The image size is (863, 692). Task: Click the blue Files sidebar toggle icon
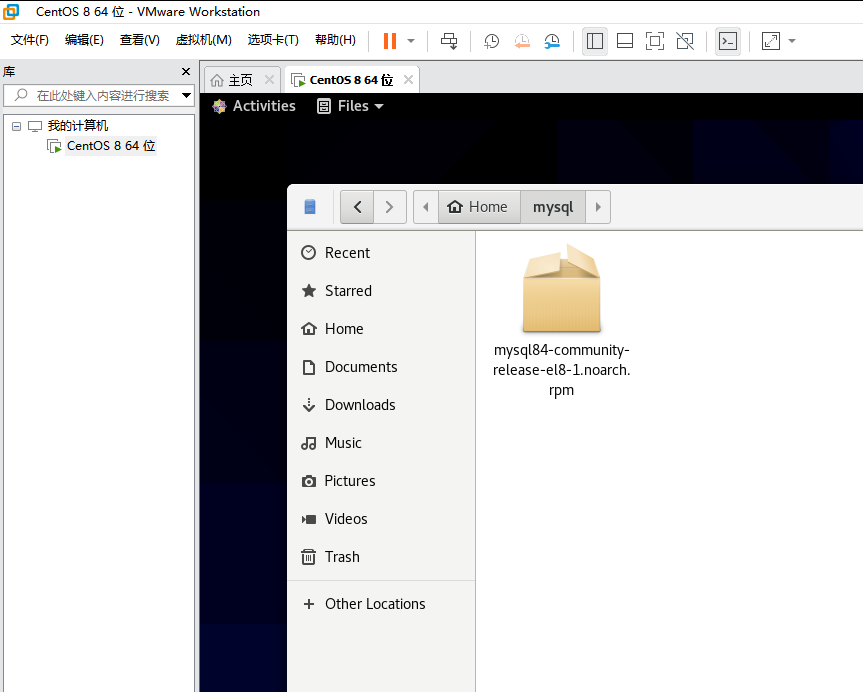[x=310, y=207]
